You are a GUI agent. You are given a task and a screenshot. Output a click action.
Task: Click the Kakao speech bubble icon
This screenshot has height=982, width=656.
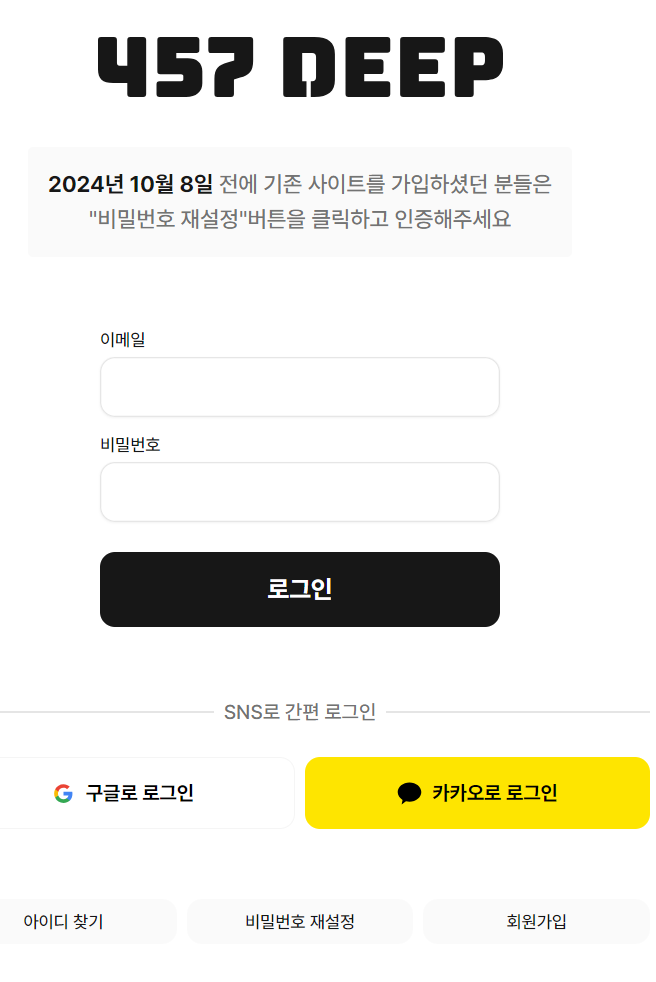click(409, 793)
